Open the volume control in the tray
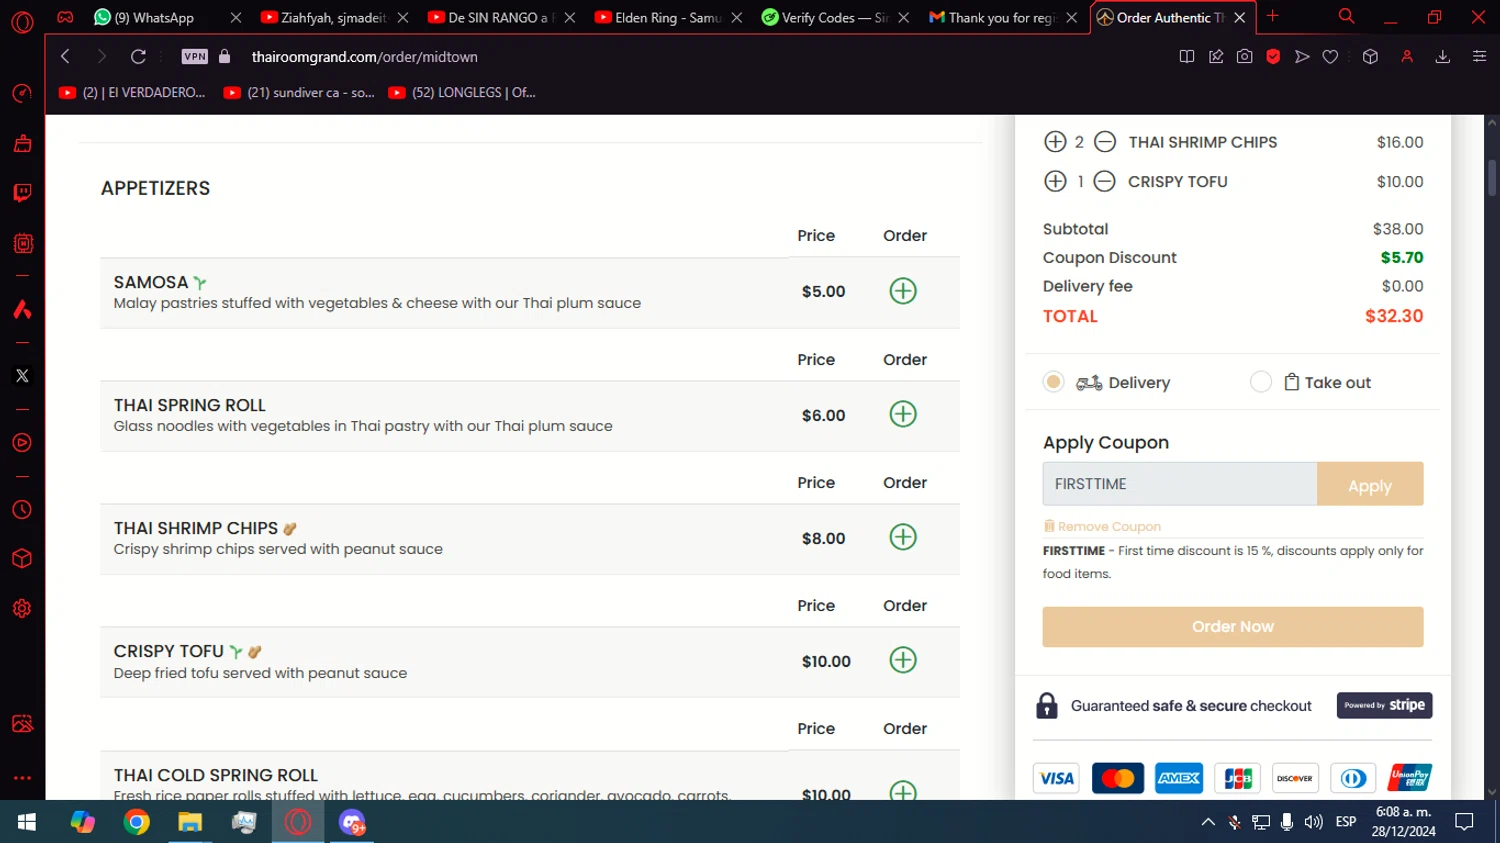The width and height of the screenshot is (1500, 843). coord(1313,822)
